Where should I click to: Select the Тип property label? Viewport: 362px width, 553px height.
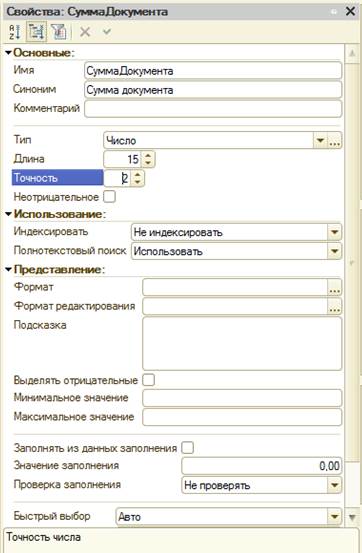pyautogui.click(x=22, y=140)
